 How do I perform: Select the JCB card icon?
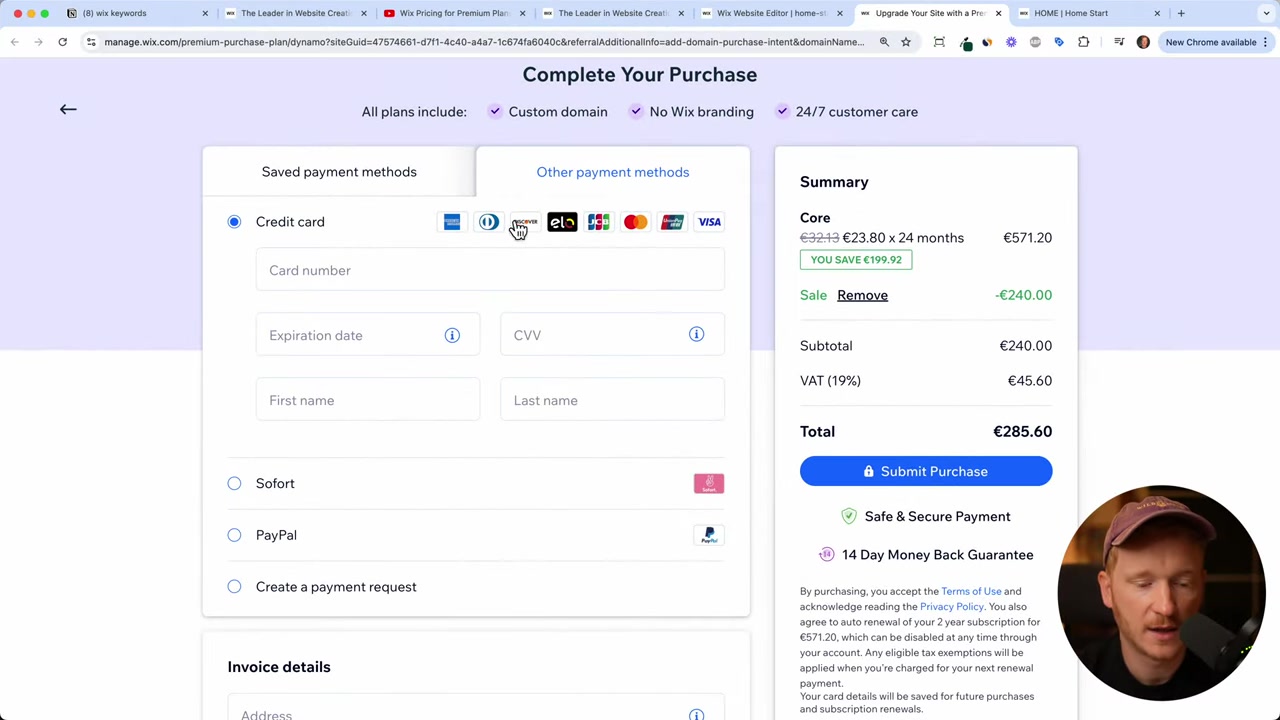598,222
